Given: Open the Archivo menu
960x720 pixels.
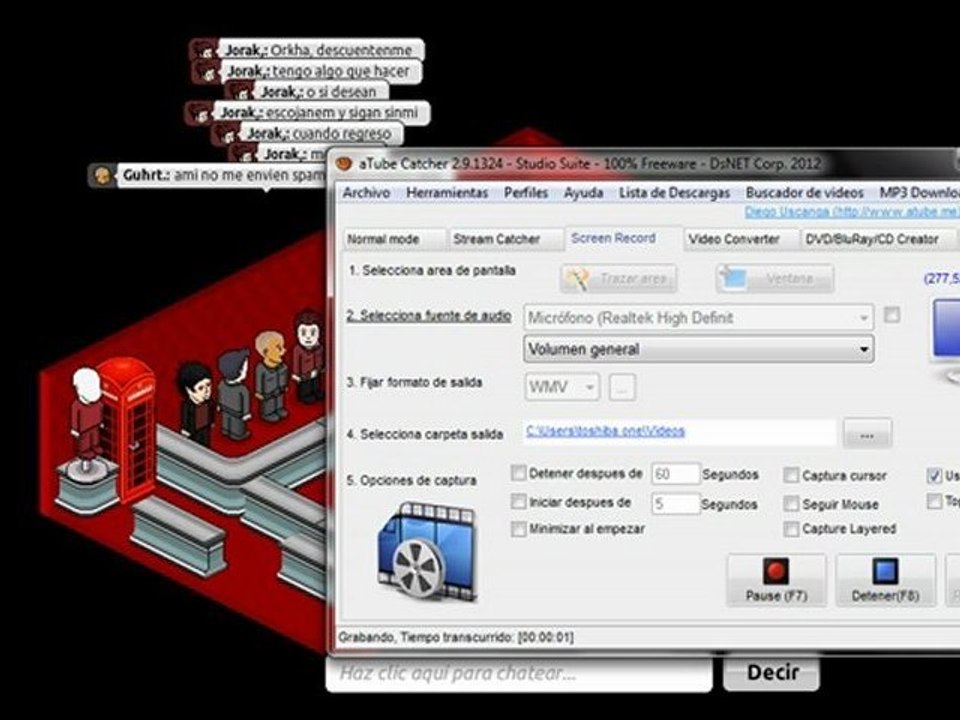Looking at the screenshot, I should click(x=366, y=193).
